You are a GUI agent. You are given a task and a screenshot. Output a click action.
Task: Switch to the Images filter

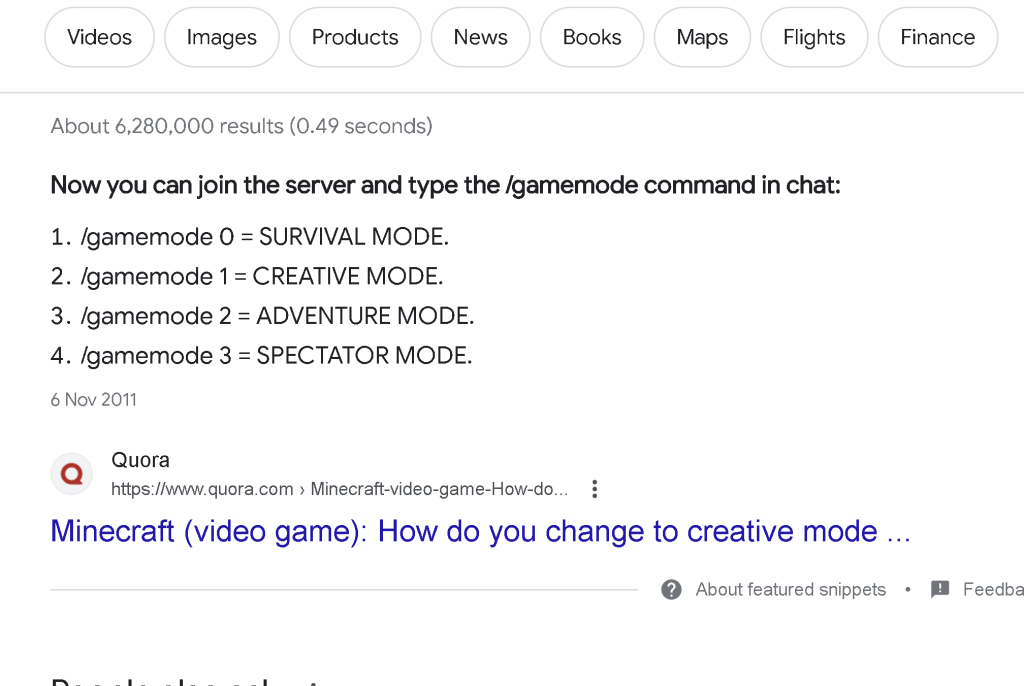pos(221,37)
